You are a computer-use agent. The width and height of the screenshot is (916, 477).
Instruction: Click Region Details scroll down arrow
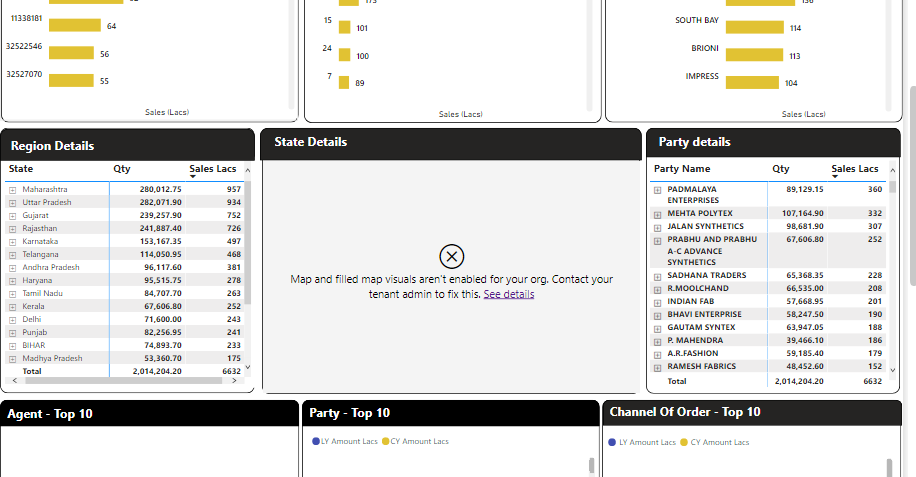pos(248,367)
